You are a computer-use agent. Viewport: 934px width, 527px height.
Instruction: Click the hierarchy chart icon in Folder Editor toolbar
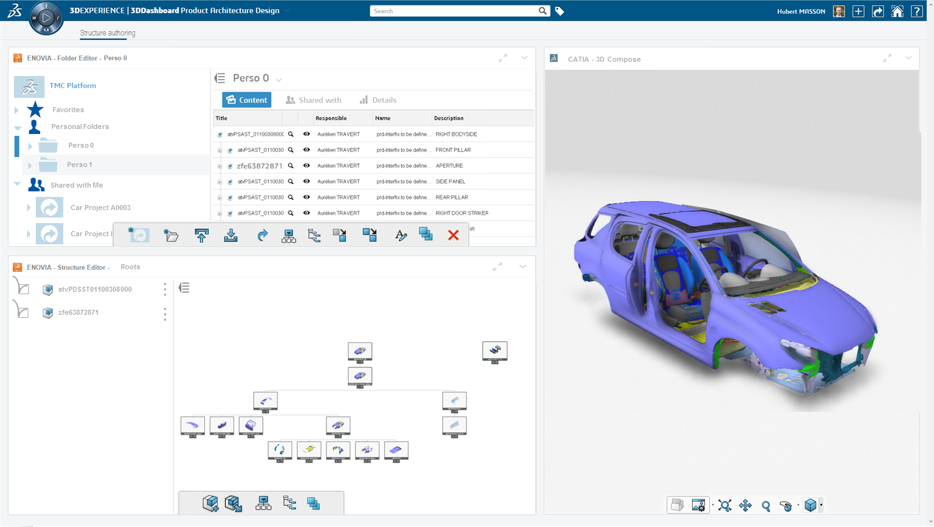[288, 236]
